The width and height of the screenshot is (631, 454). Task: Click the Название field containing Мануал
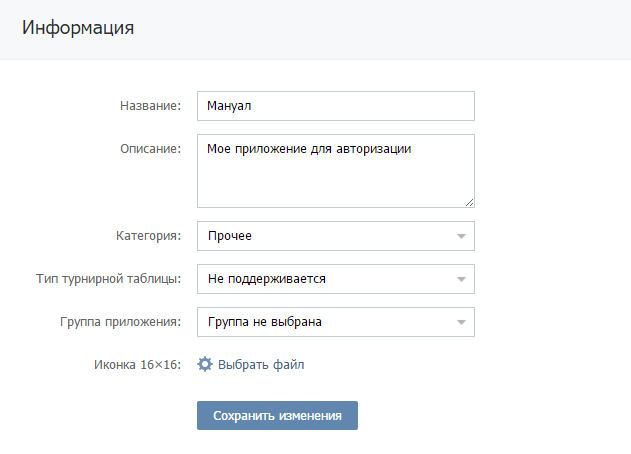335,106
